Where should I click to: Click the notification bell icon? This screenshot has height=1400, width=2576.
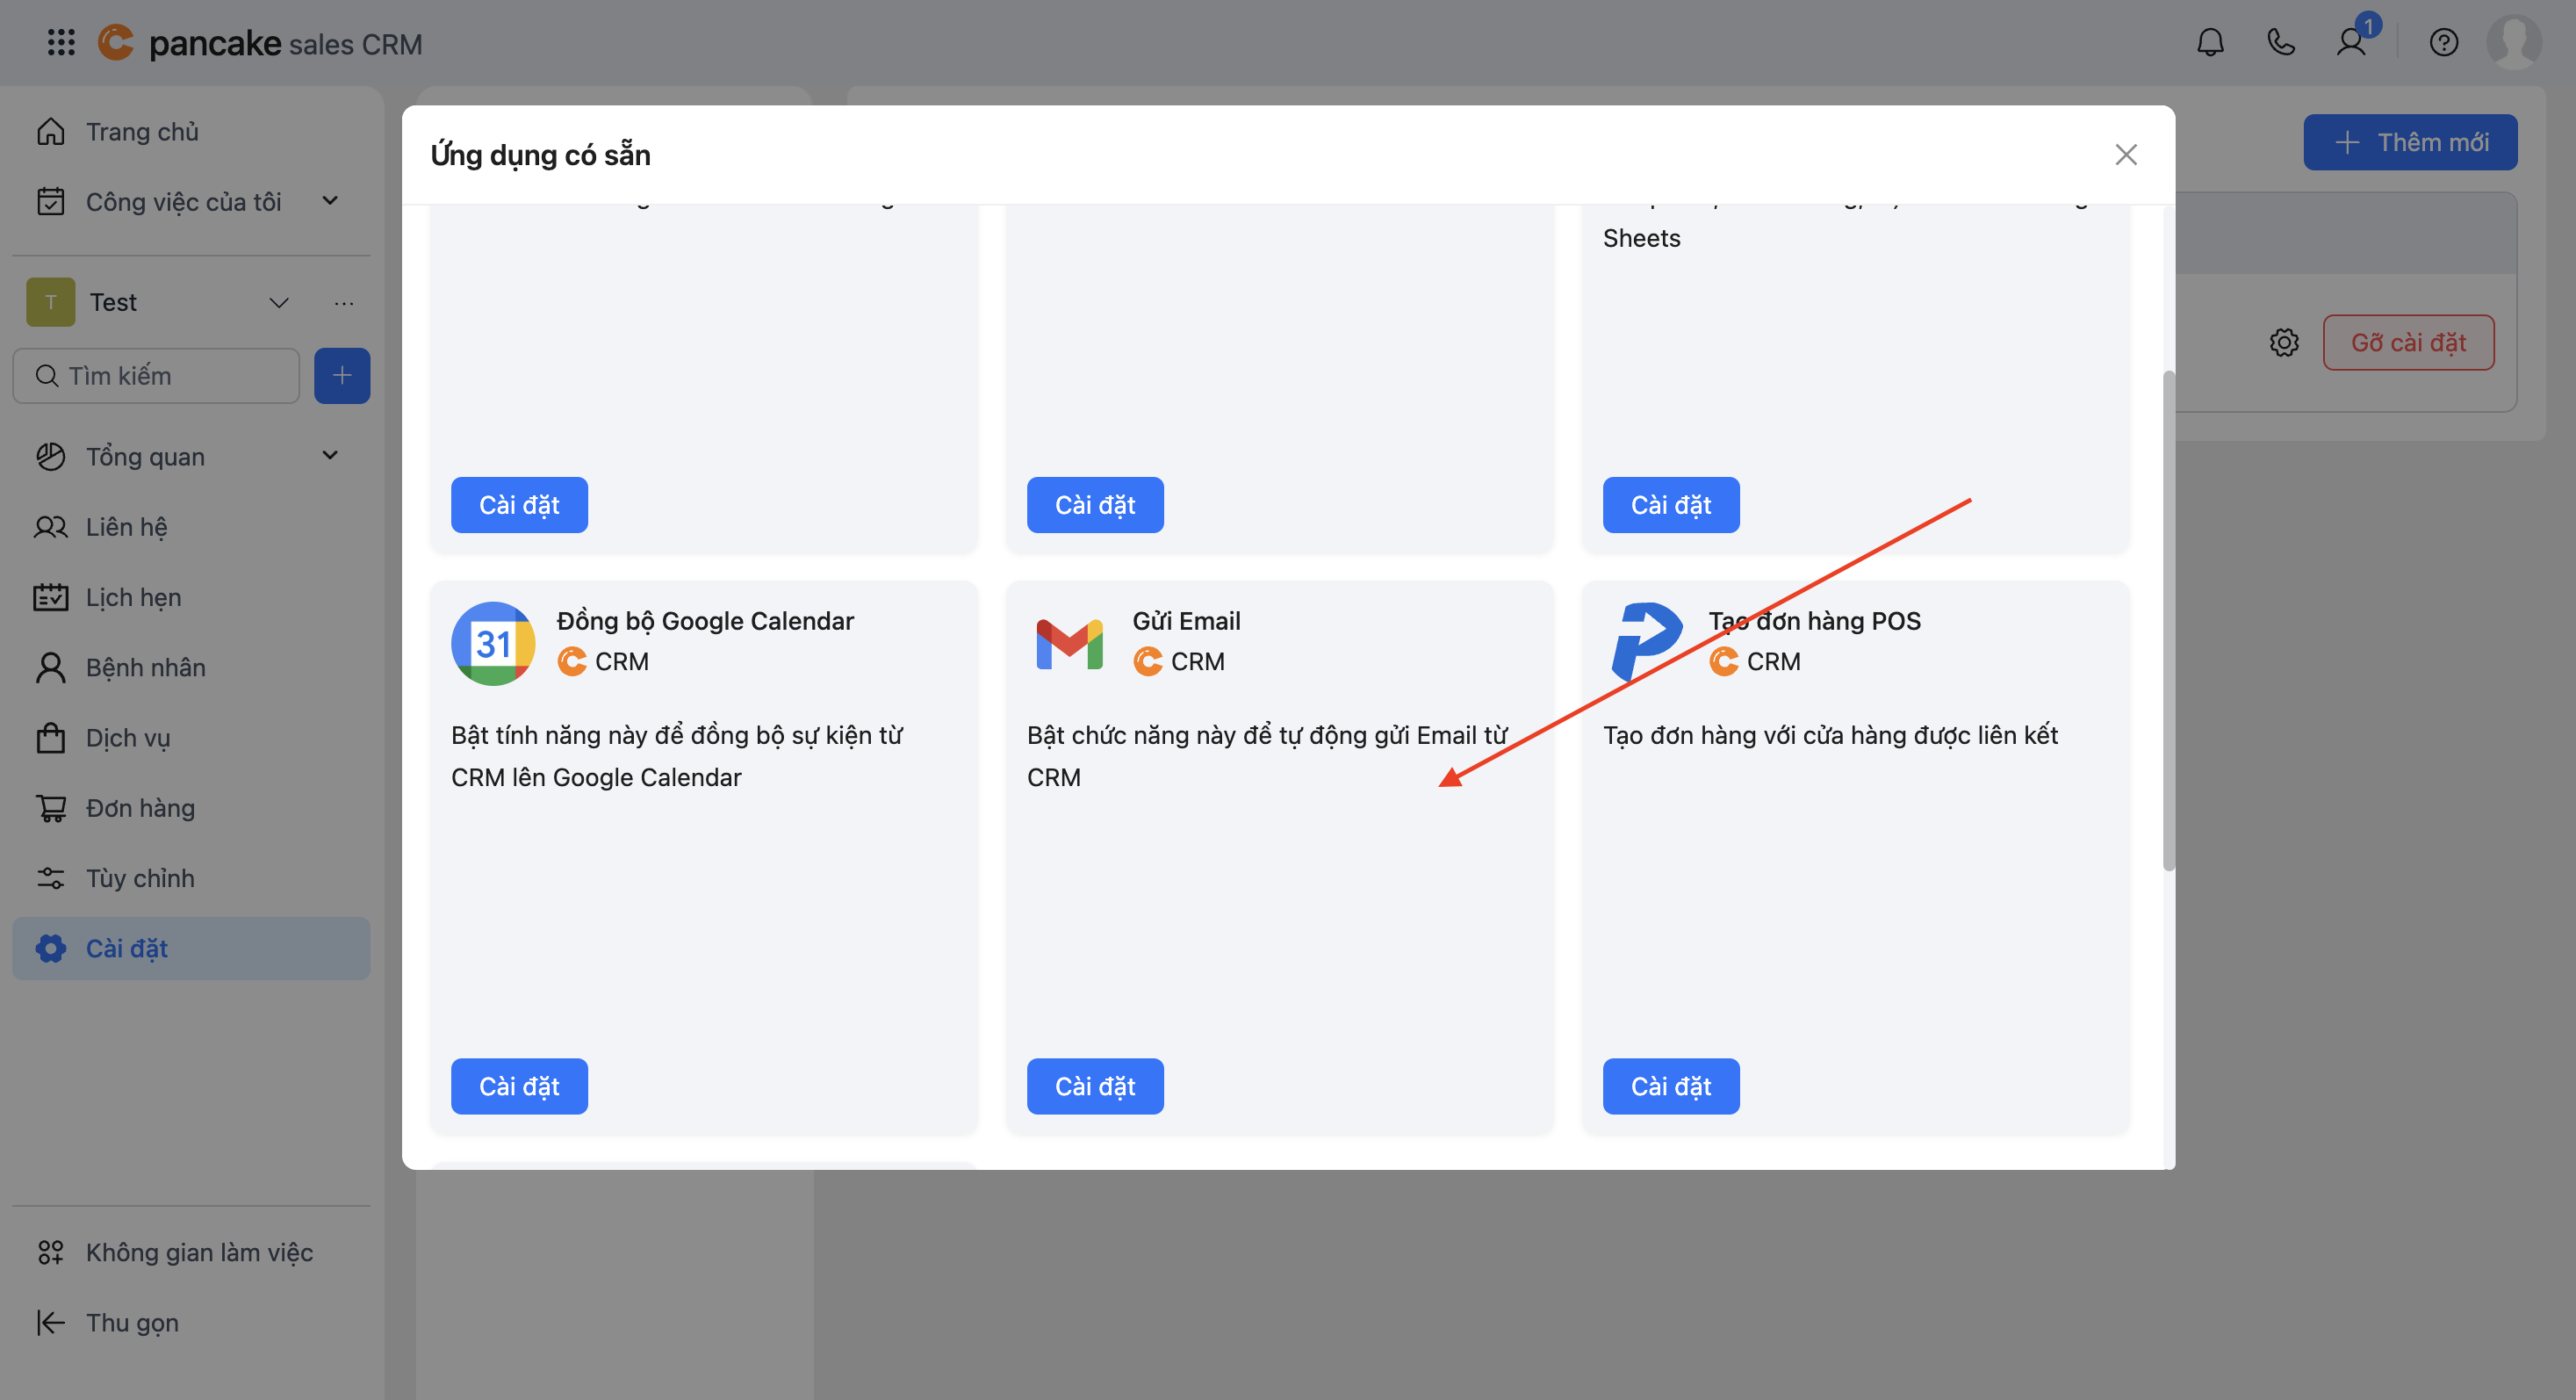click(2210, 43)
